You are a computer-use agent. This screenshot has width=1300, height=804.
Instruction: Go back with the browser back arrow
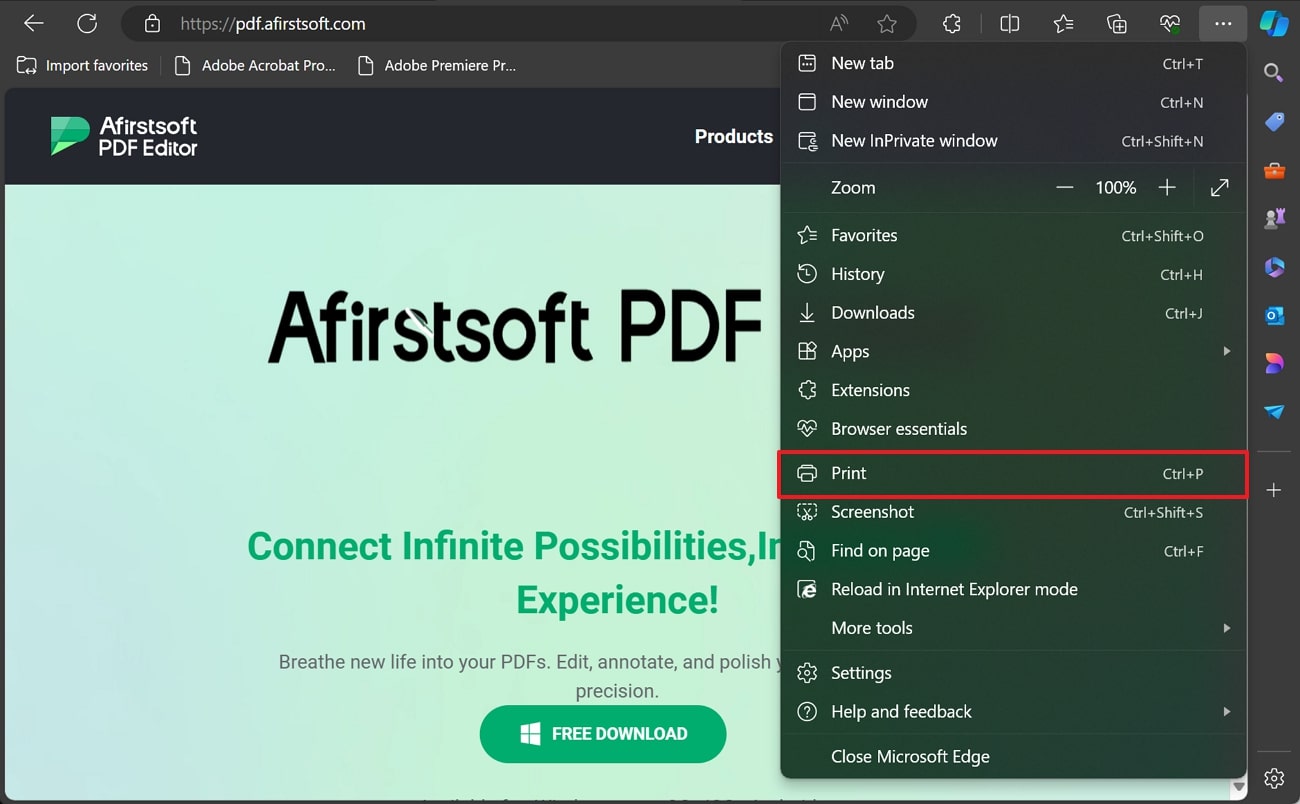[34, 23]
